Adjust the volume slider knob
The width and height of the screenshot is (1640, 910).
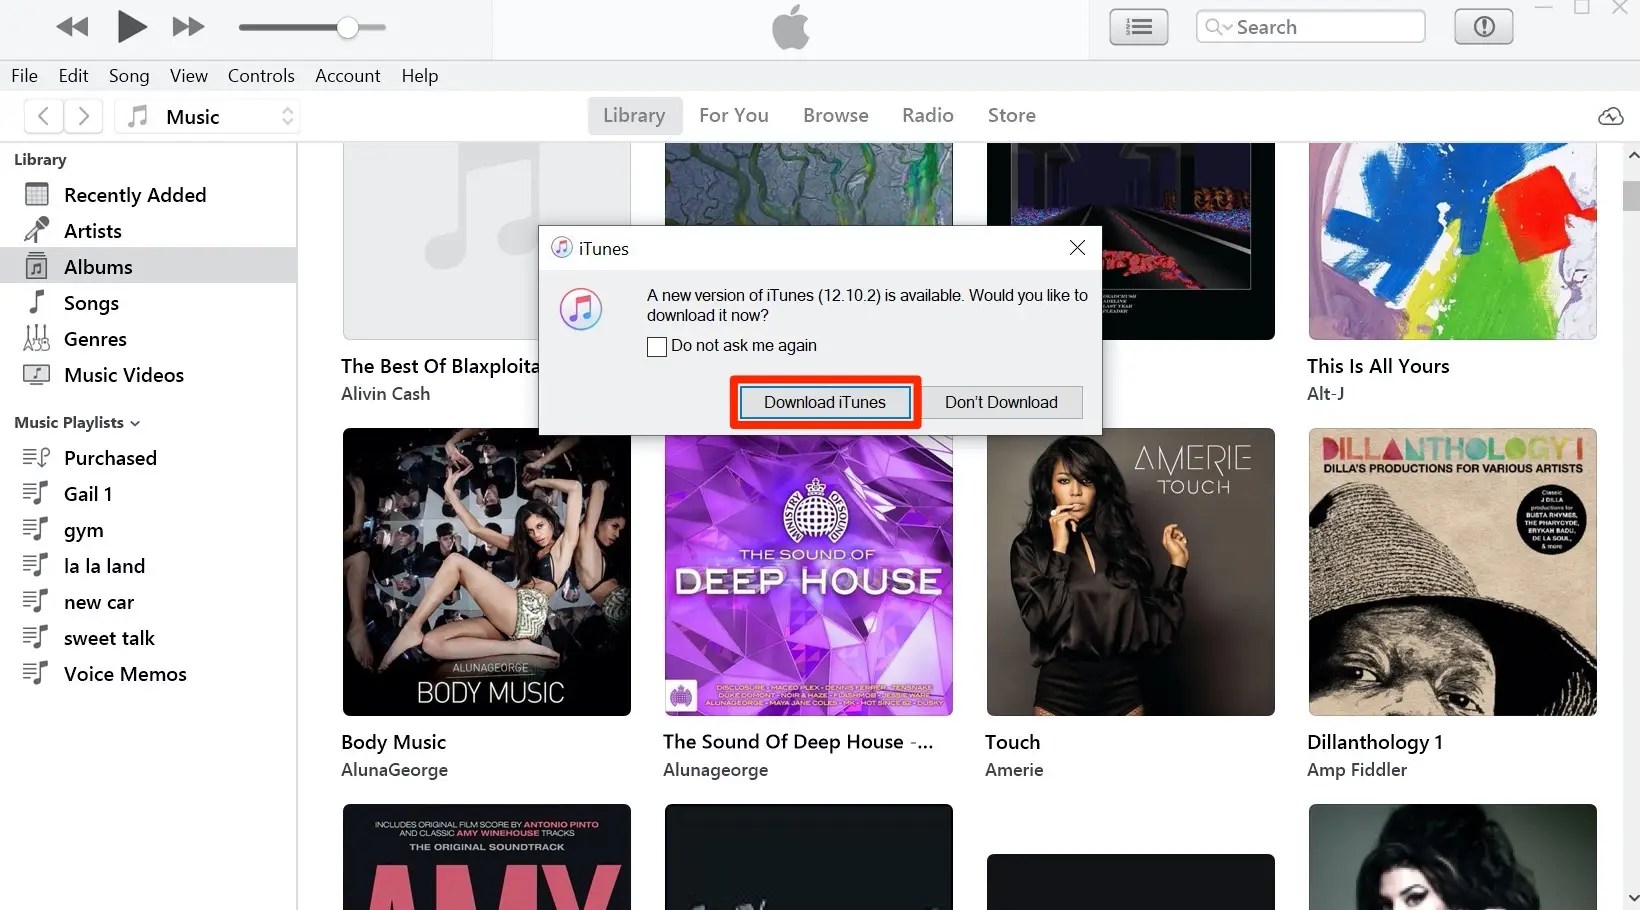[x=347, y=27]
